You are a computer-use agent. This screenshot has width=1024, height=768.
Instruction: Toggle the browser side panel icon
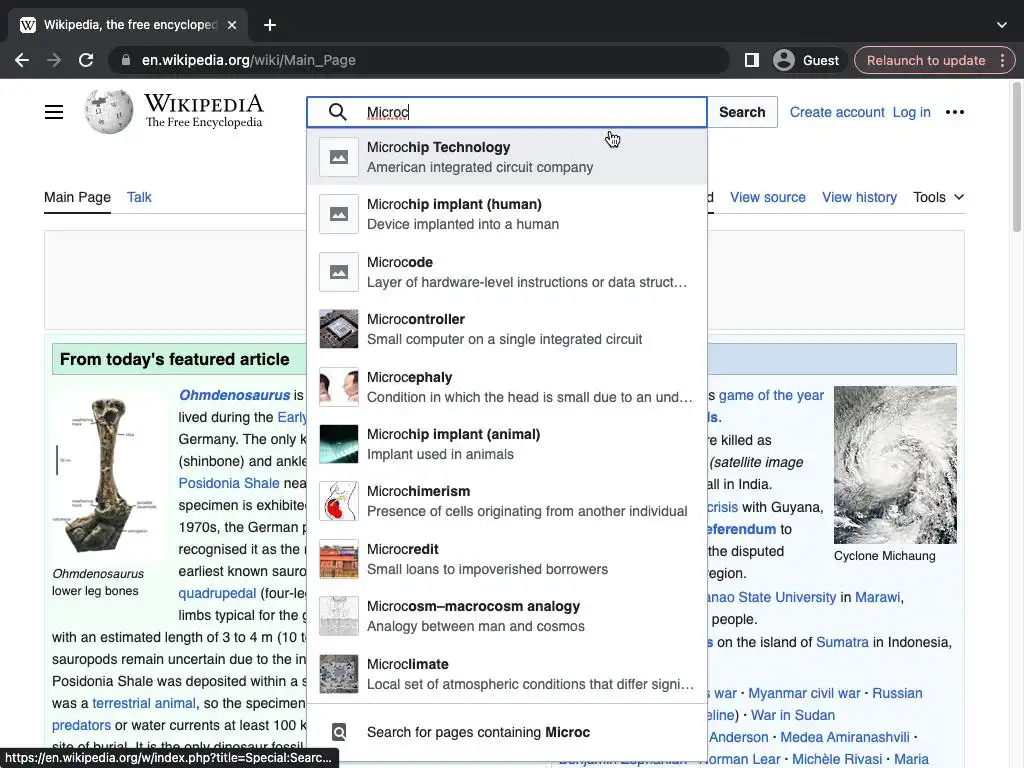tap(752, 60)
